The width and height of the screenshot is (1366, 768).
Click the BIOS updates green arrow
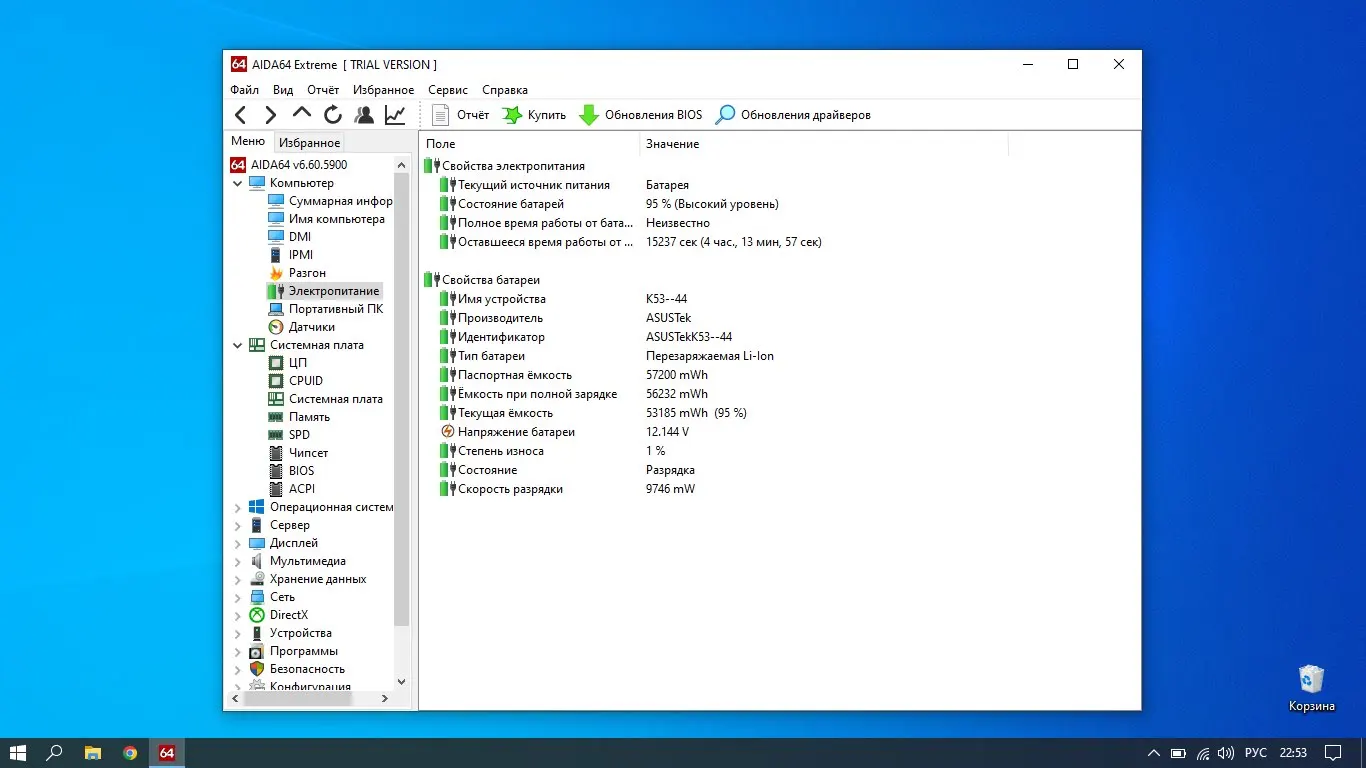589,115
